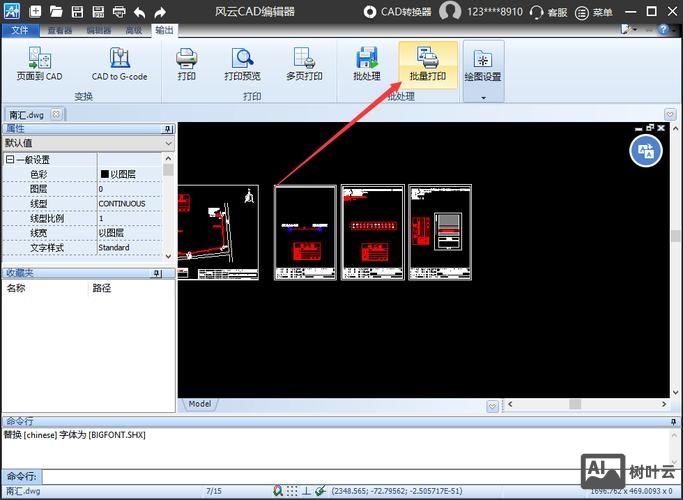
Task: Click the 页面到 CAD conversion icon
Action: [39, 64]
